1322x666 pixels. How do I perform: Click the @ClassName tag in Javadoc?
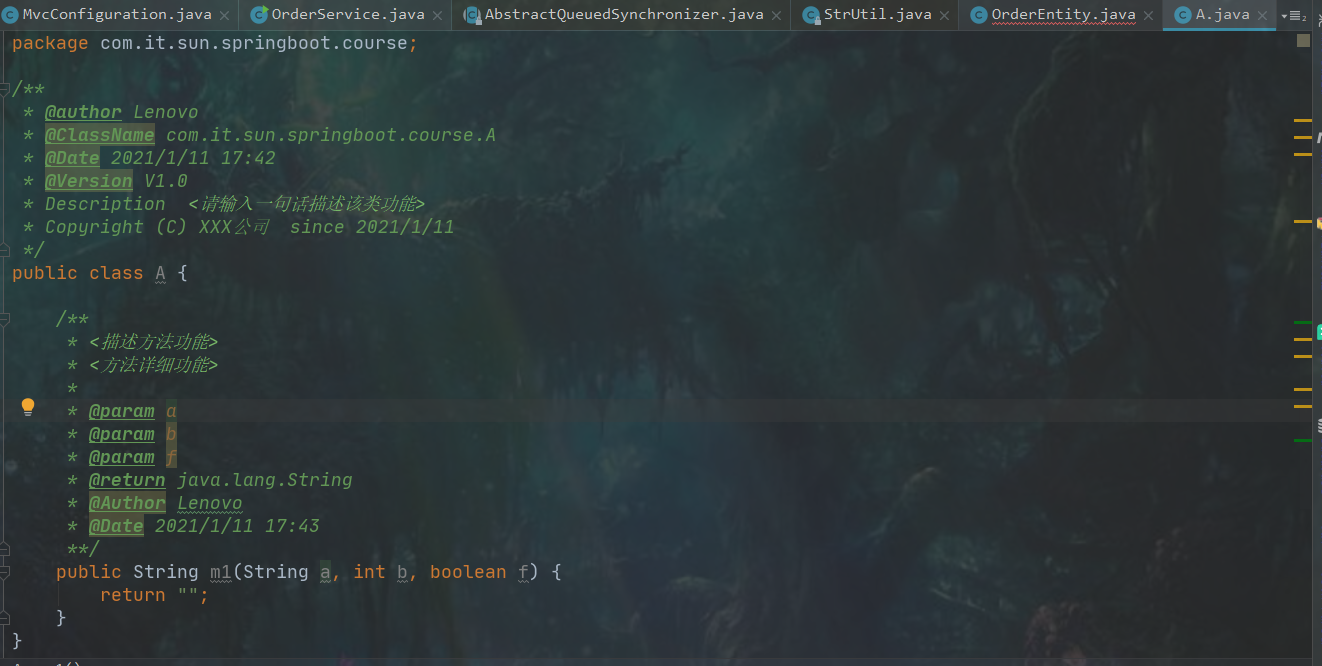tap(99, 135)
